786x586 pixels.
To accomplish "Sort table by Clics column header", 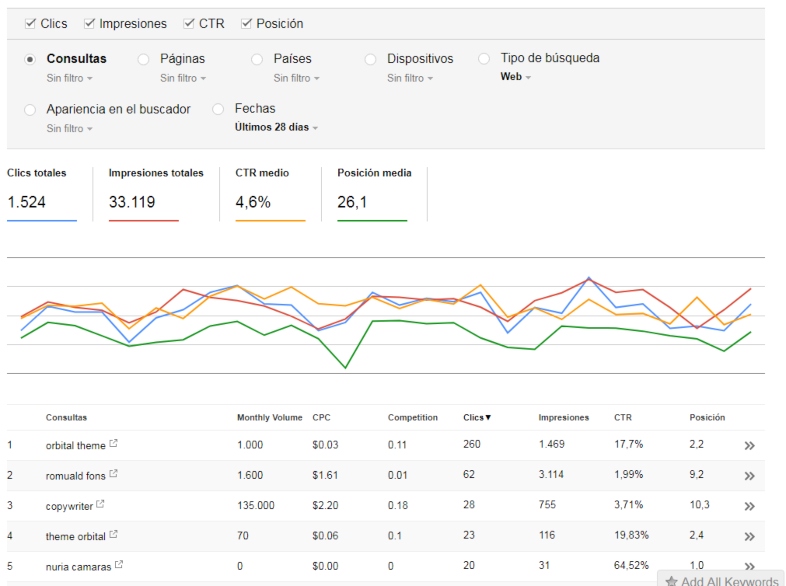I will click(477, 418).
